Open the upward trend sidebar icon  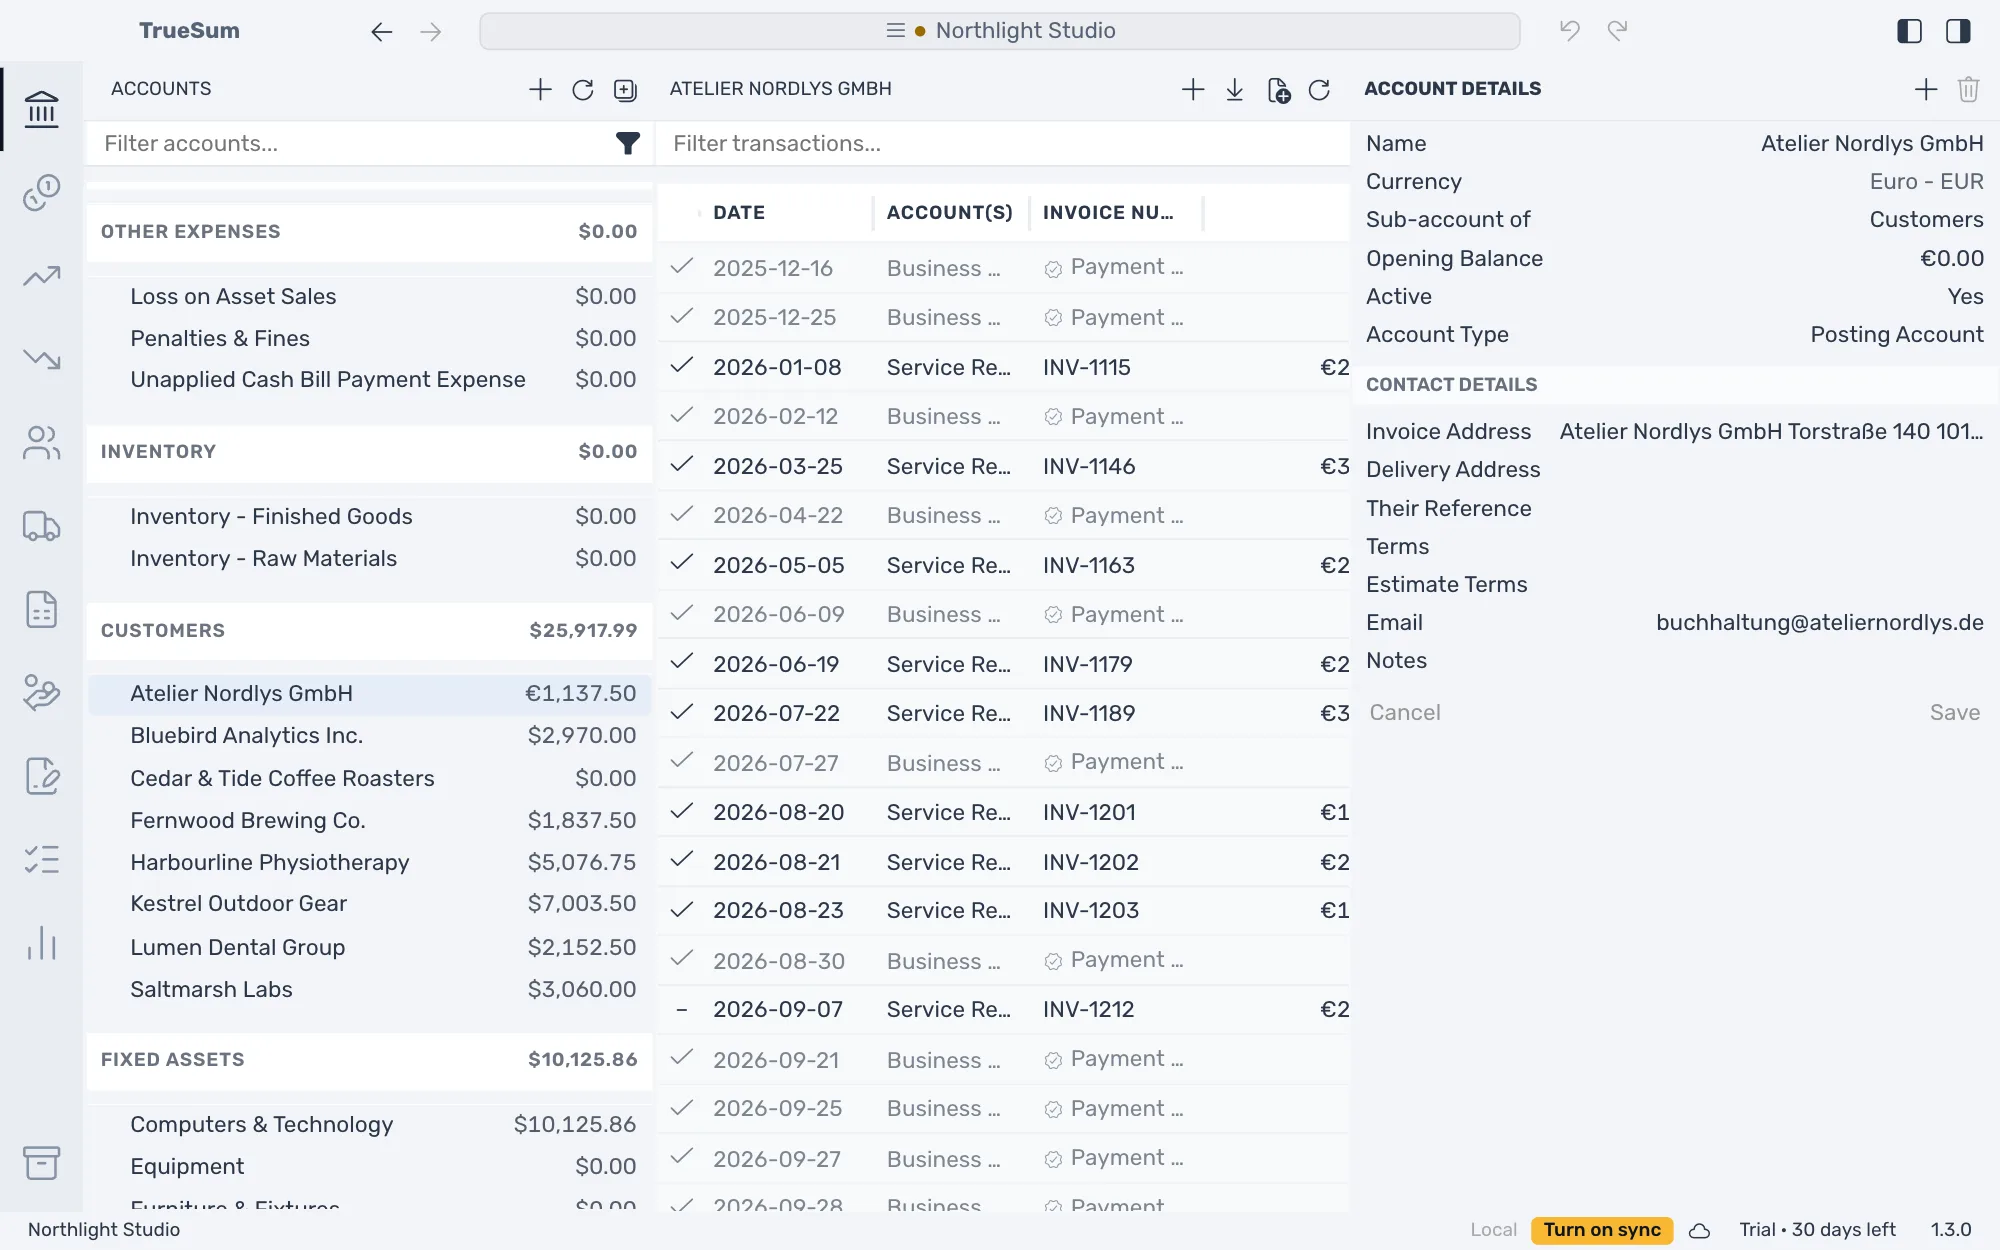[41, 276]
